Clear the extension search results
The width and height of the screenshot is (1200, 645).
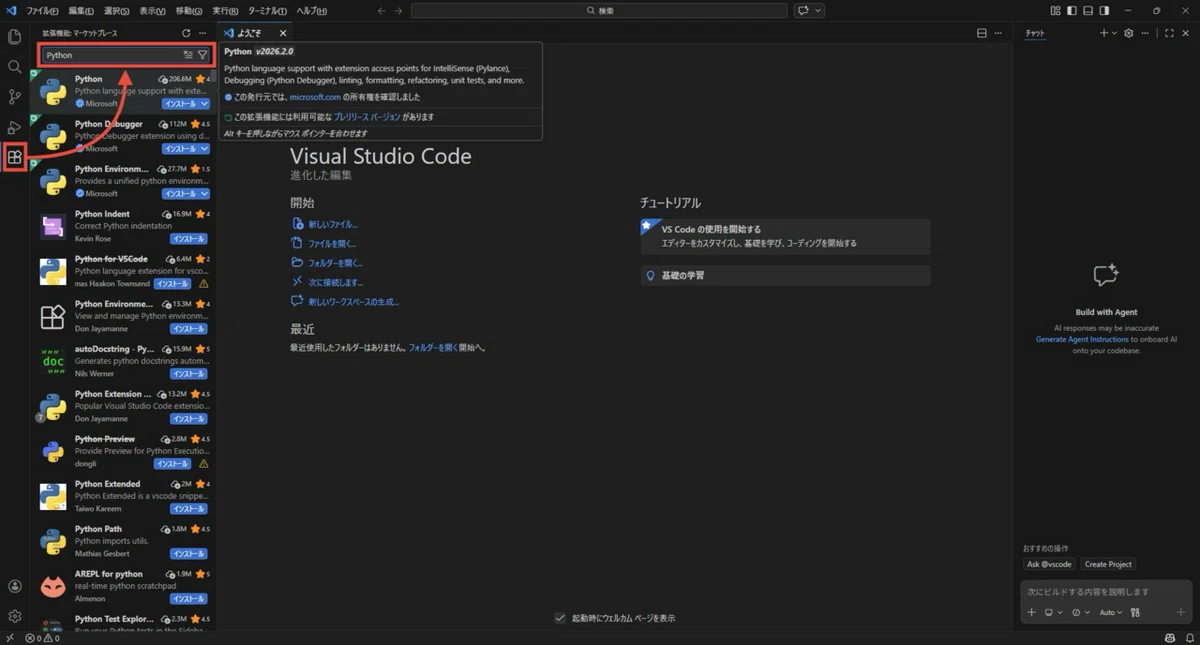click(188, 55)
